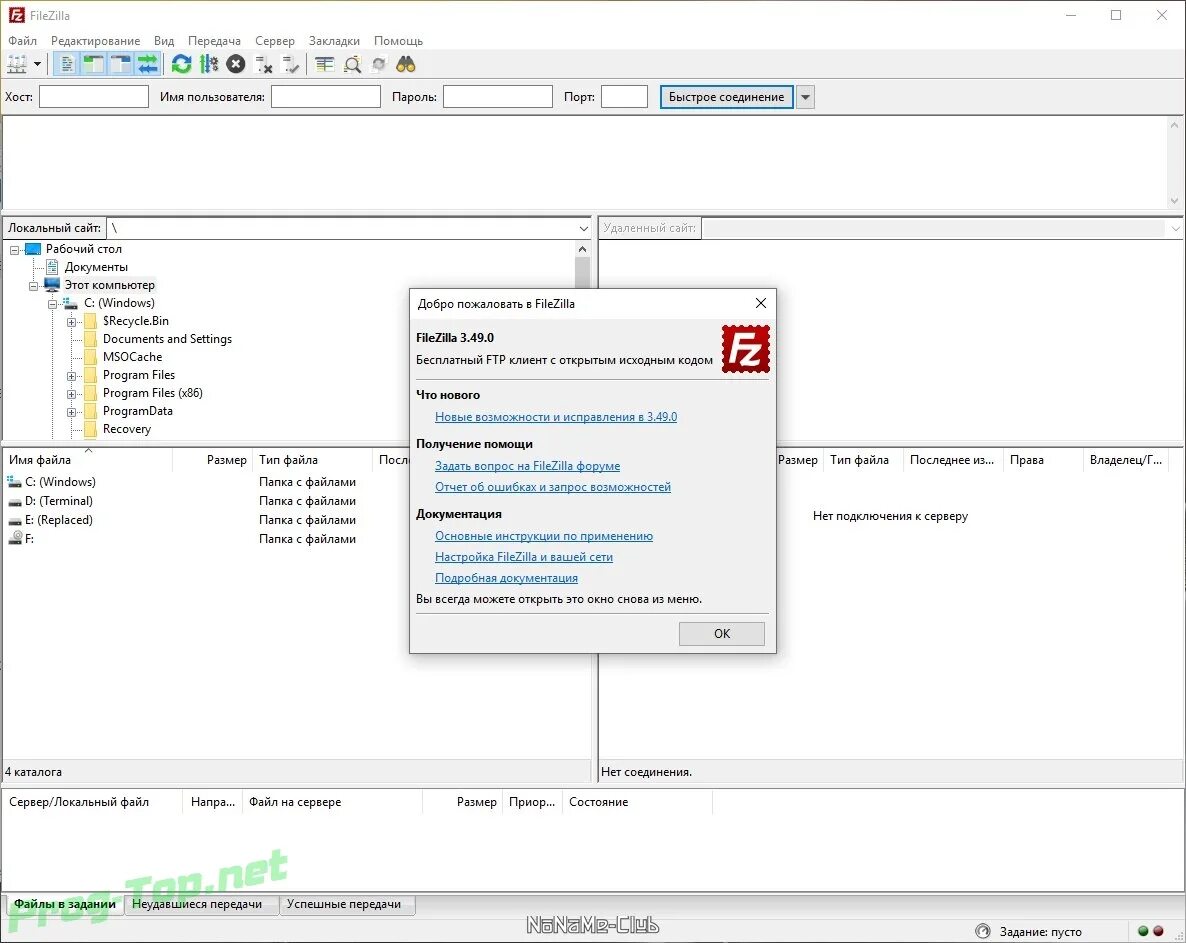1186x943 pixels.
Task: Expand the Program Files folder node
Action: click(71, 376)
